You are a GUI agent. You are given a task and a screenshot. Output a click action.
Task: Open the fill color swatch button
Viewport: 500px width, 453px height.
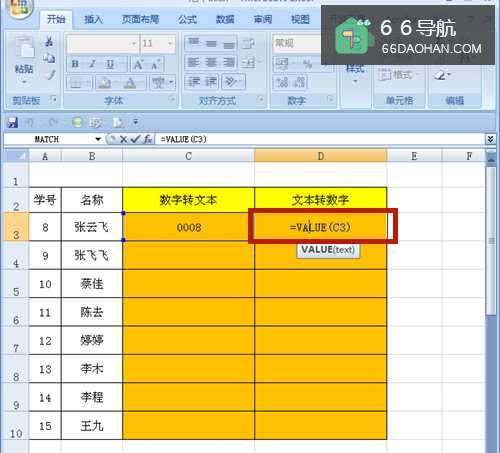(104, 82)
